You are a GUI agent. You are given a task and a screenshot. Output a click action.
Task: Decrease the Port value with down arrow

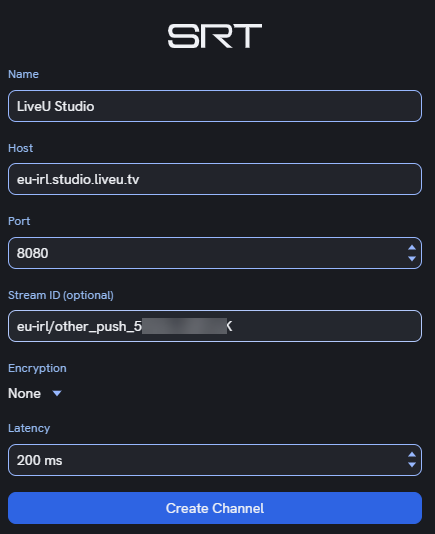point(412,258)
